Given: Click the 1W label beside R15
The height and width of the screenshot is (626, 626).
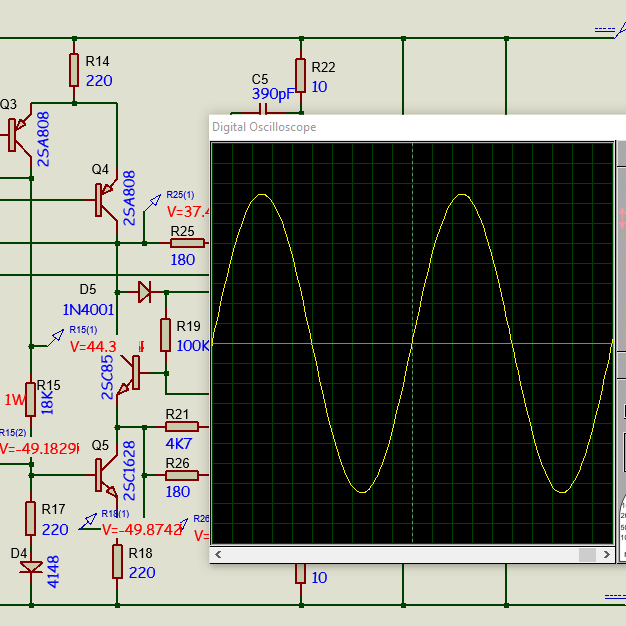Looking at the screenshot, I should (16, 400).
